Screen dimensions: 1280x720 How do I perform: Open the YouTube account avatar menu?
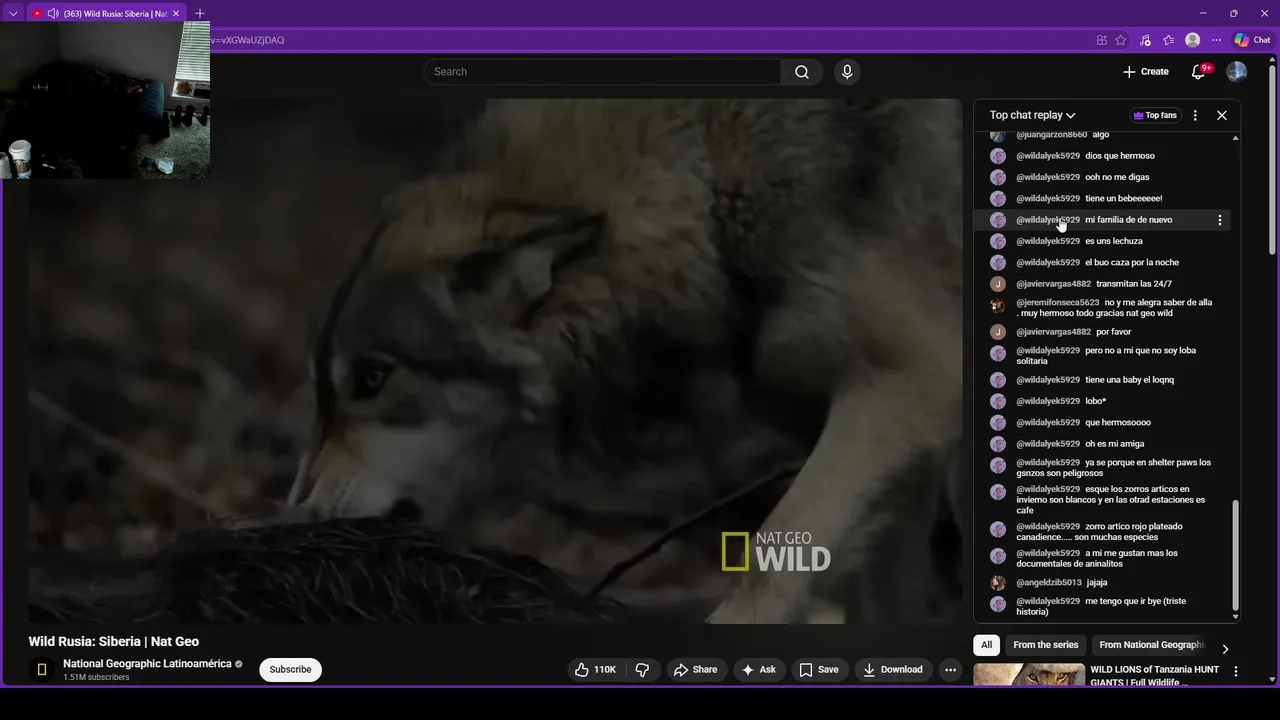1237,72
